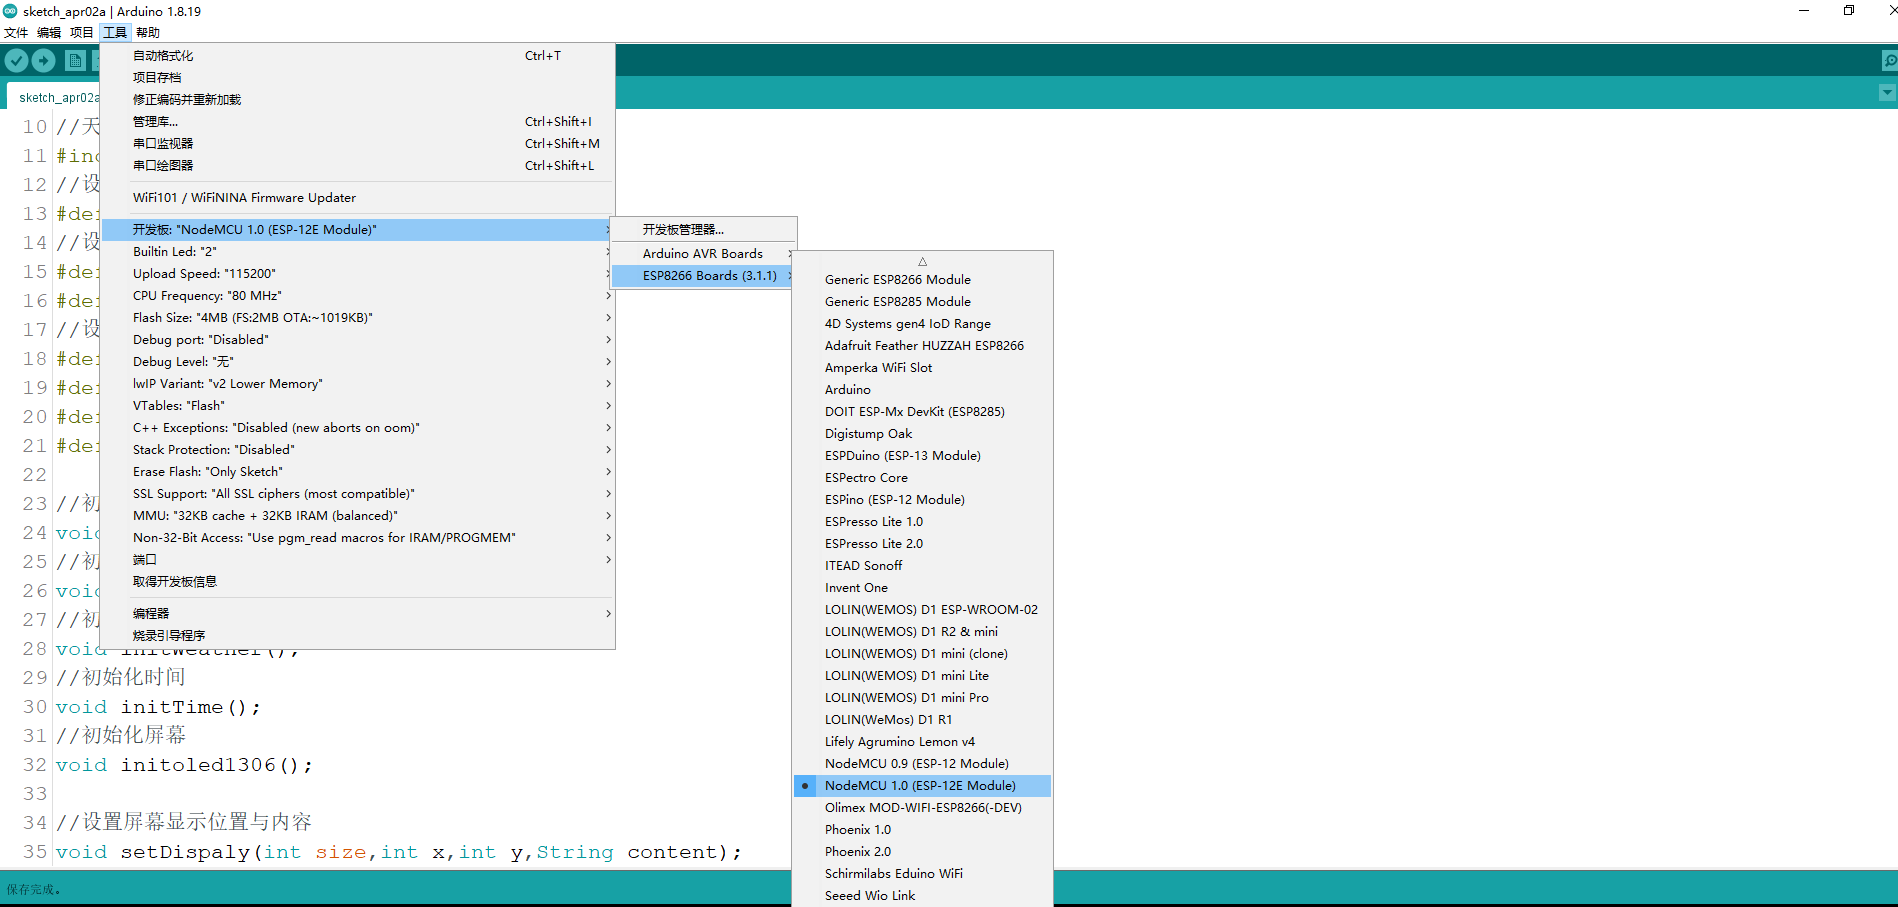Viewport: 1898px width, 907px height.
Task: Expand Arduino AVR Boards submenu
Action: tap(704, 254)
